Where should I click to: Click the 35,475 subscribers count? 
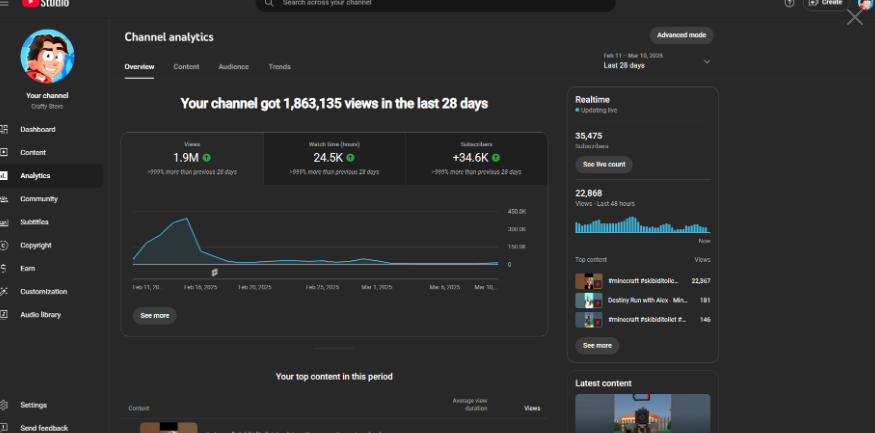(x=589, y=136)
